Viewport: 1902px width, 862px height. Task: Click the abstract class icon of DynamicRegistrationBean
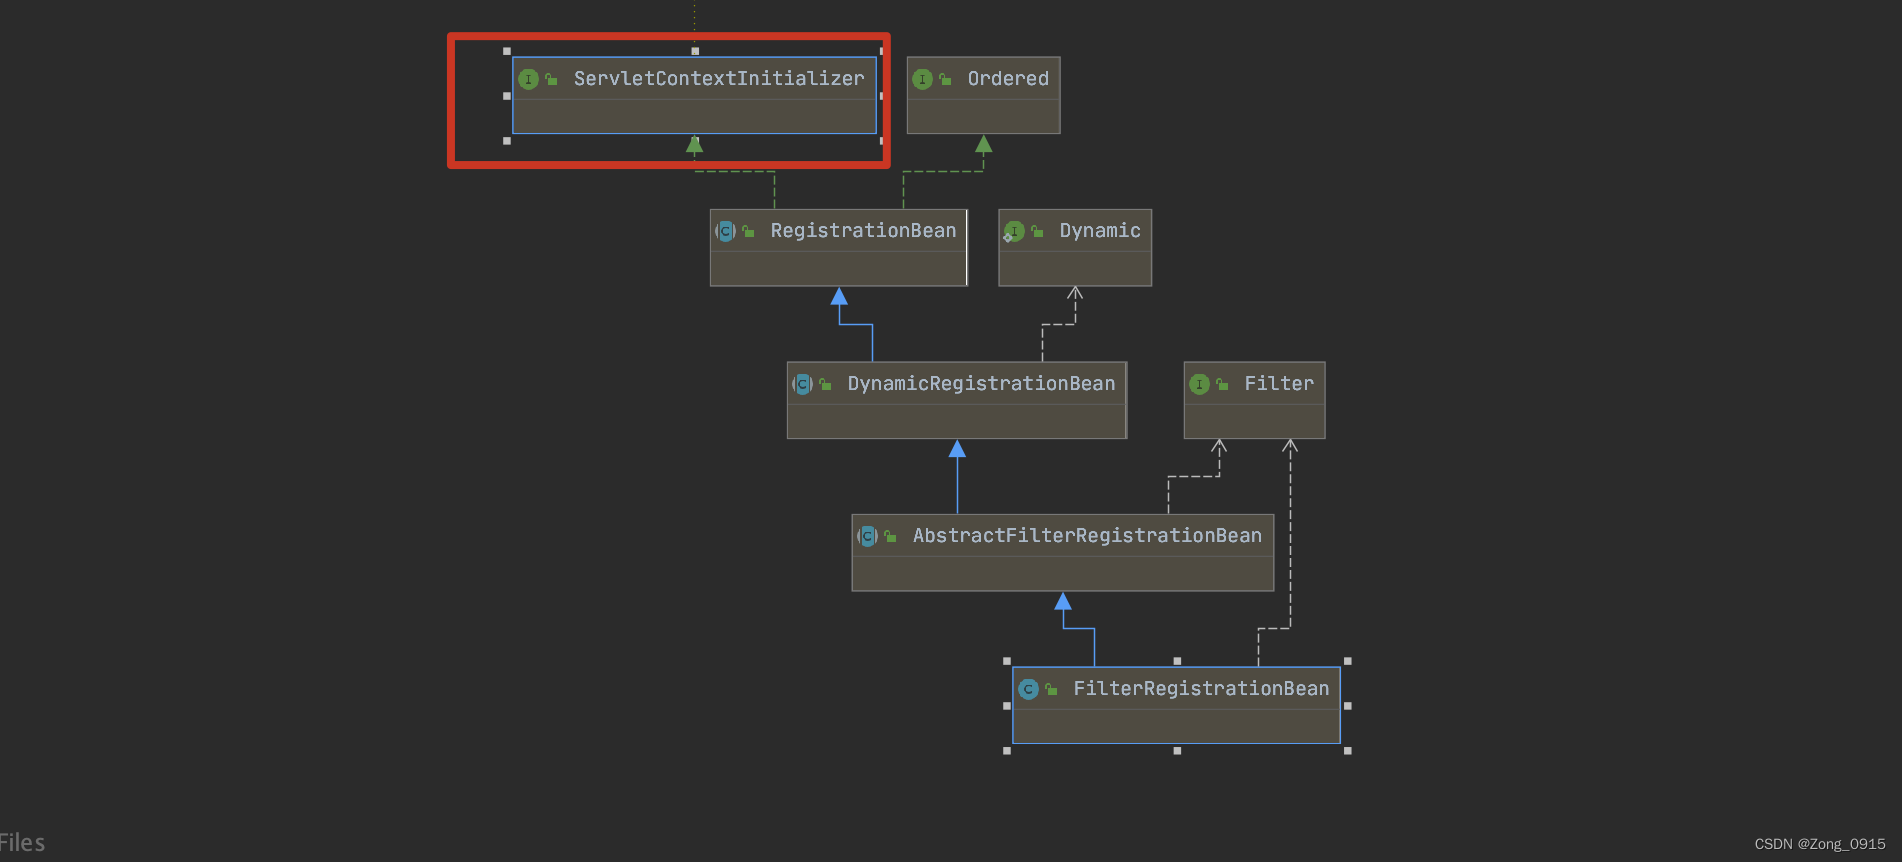[x=803, y=384]
